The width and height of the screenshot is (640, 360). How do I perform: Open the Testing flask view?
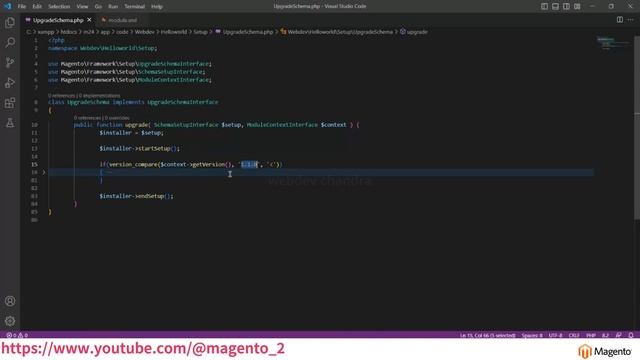[10, 122]
